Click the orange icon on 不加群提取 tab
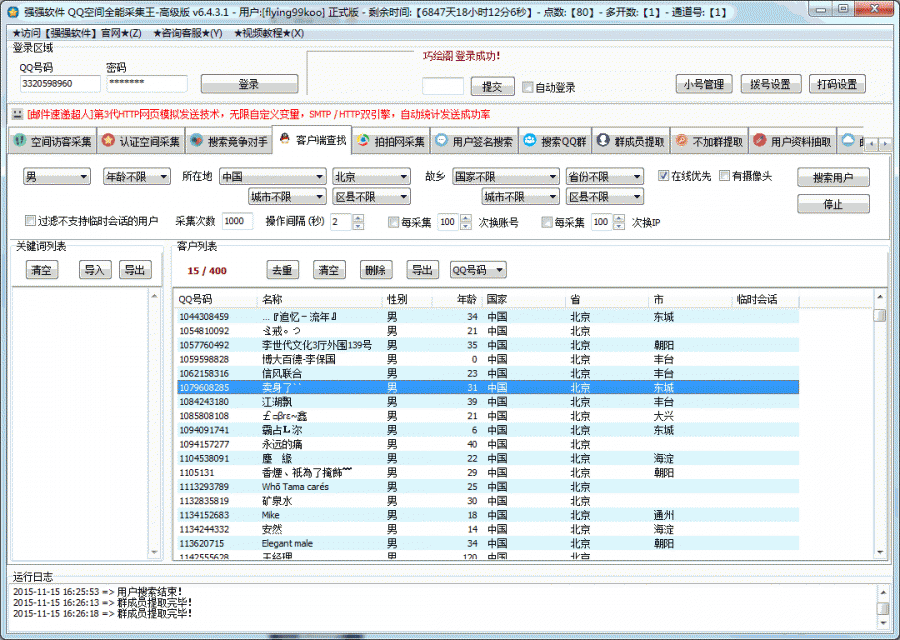Screen dimensions: 900x640 [681, 140]
